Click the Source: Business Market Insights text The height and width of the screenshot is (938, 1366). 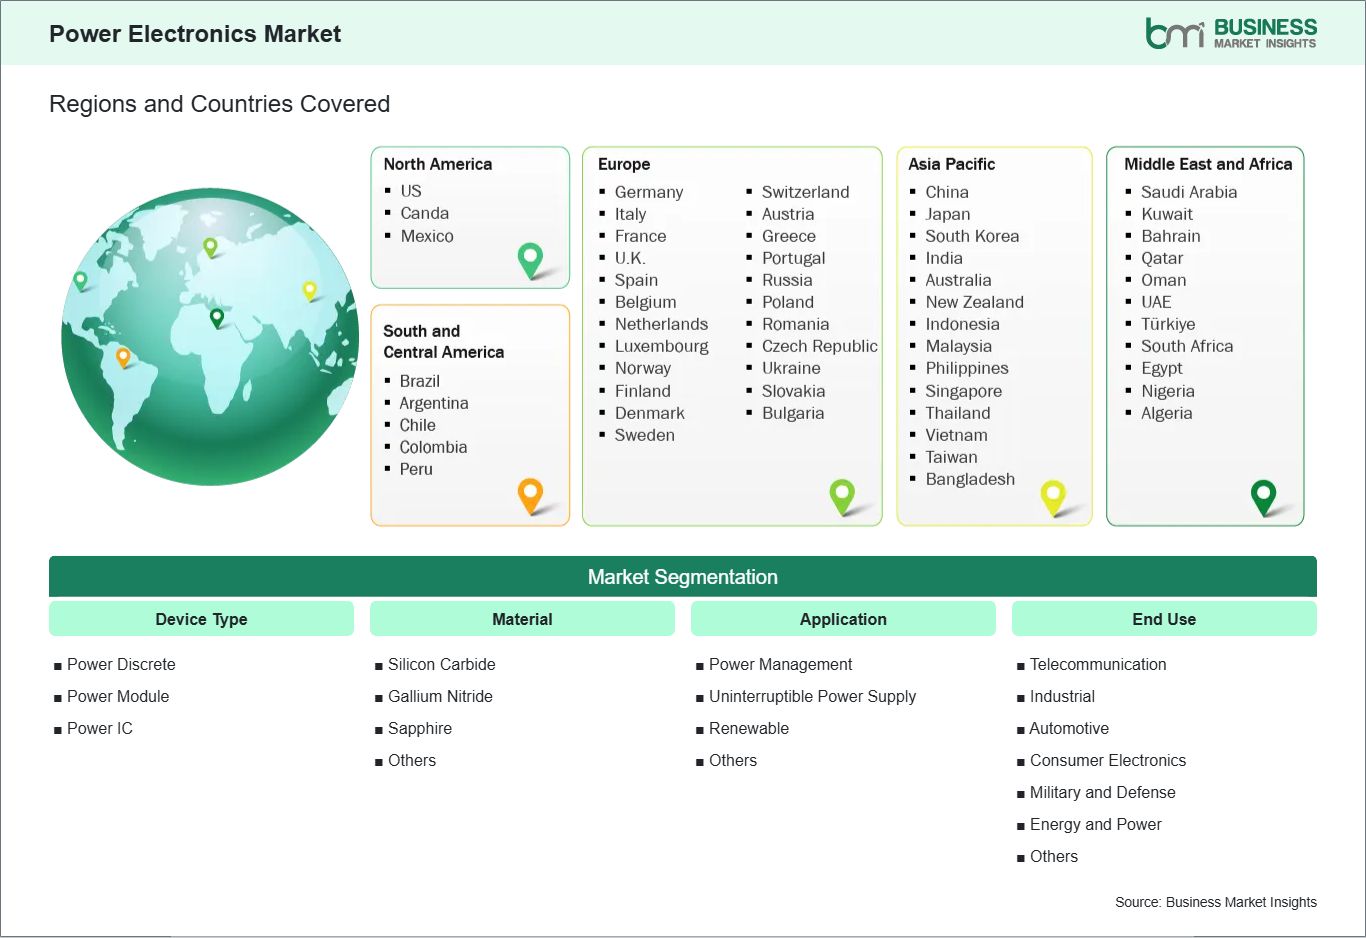(x=1215, y=901)
